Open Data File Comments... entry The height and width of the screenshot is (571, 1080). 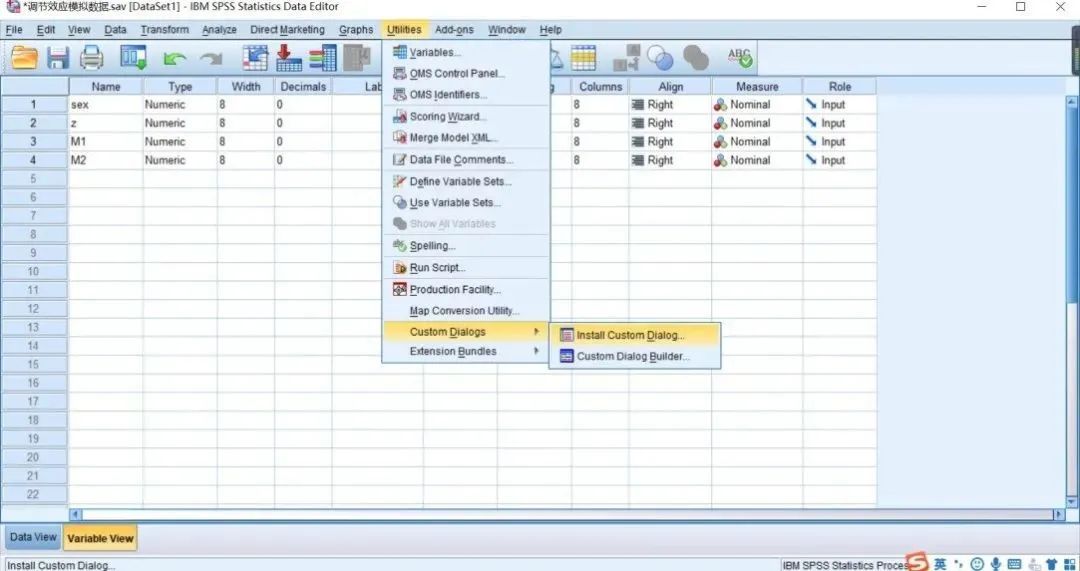pyautogui.click(x=466, y=160)
